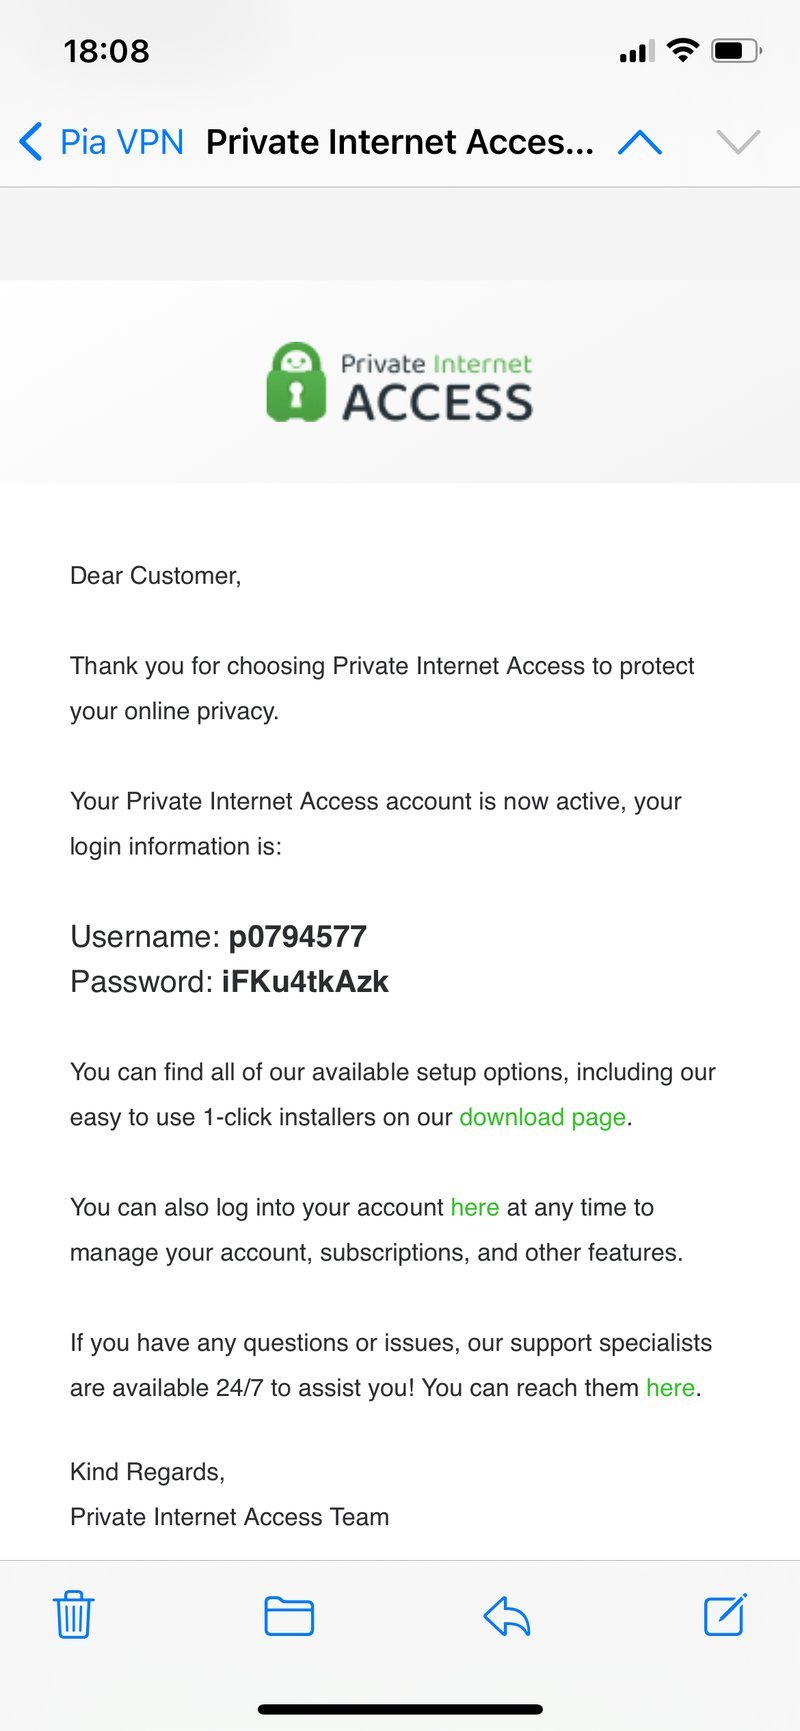This screenshot has width=800, height=1731.
Task: Tap the Private Internet Access subject title
Action: (400, 142)
